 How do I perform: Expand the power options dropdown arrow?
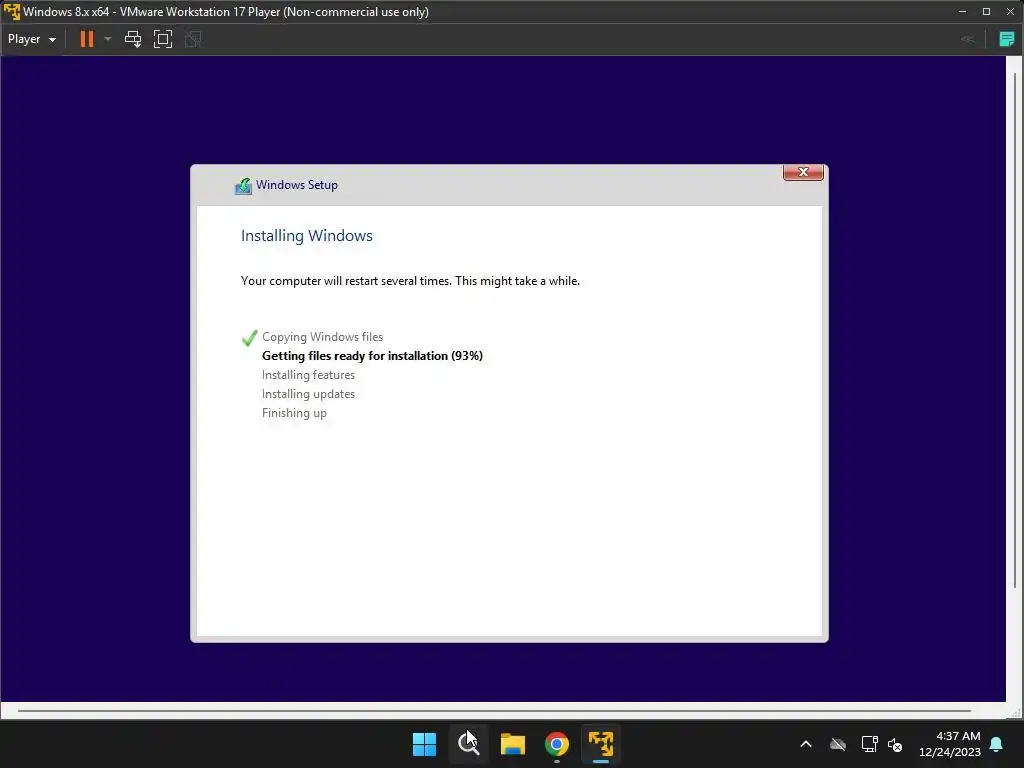108,39
